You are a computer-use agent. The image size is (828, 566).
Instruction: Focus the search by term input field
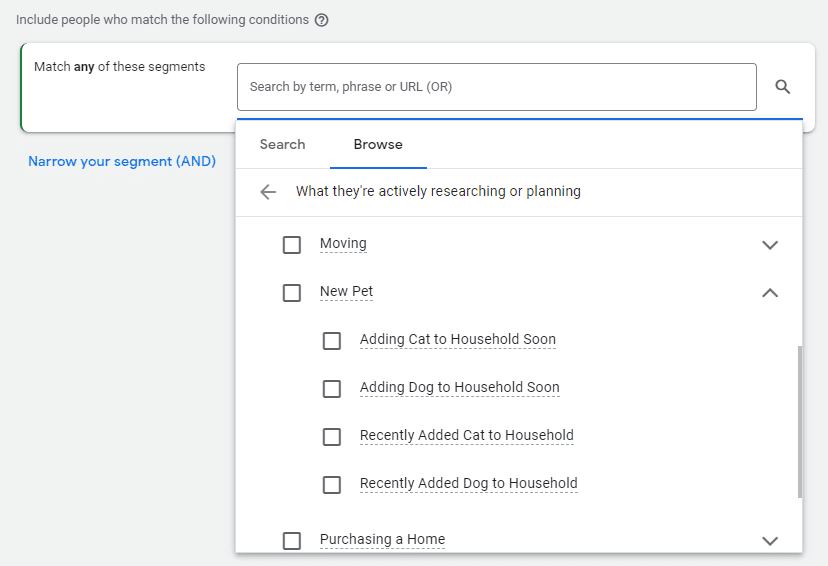(x=496, y=87)
